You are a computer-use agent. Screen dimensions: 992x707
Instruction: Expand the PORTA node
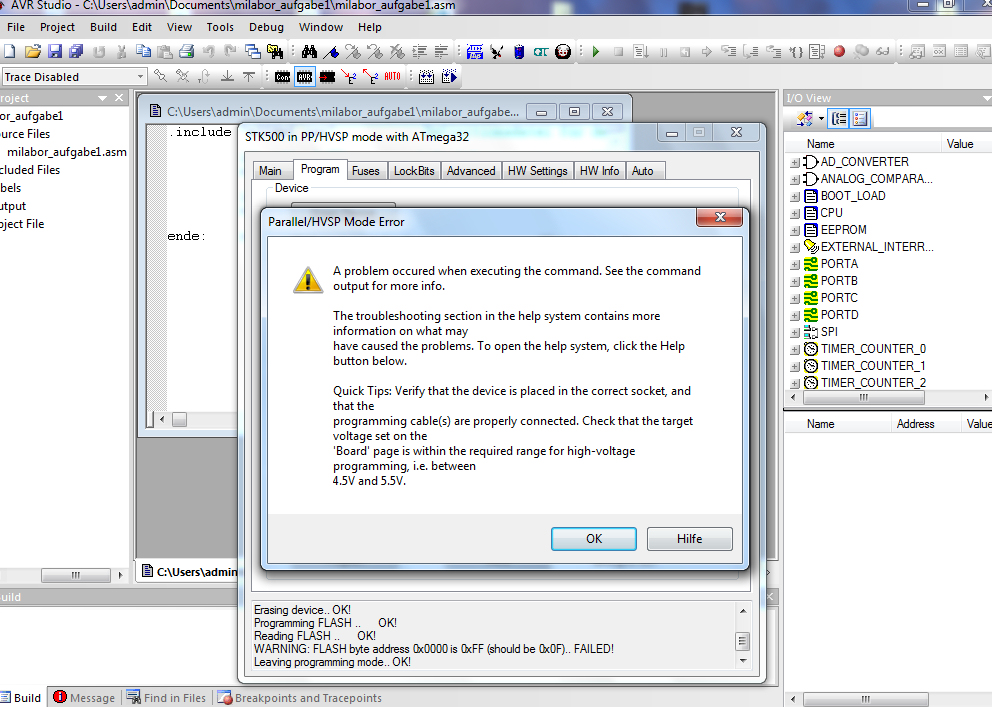point(795,264)
